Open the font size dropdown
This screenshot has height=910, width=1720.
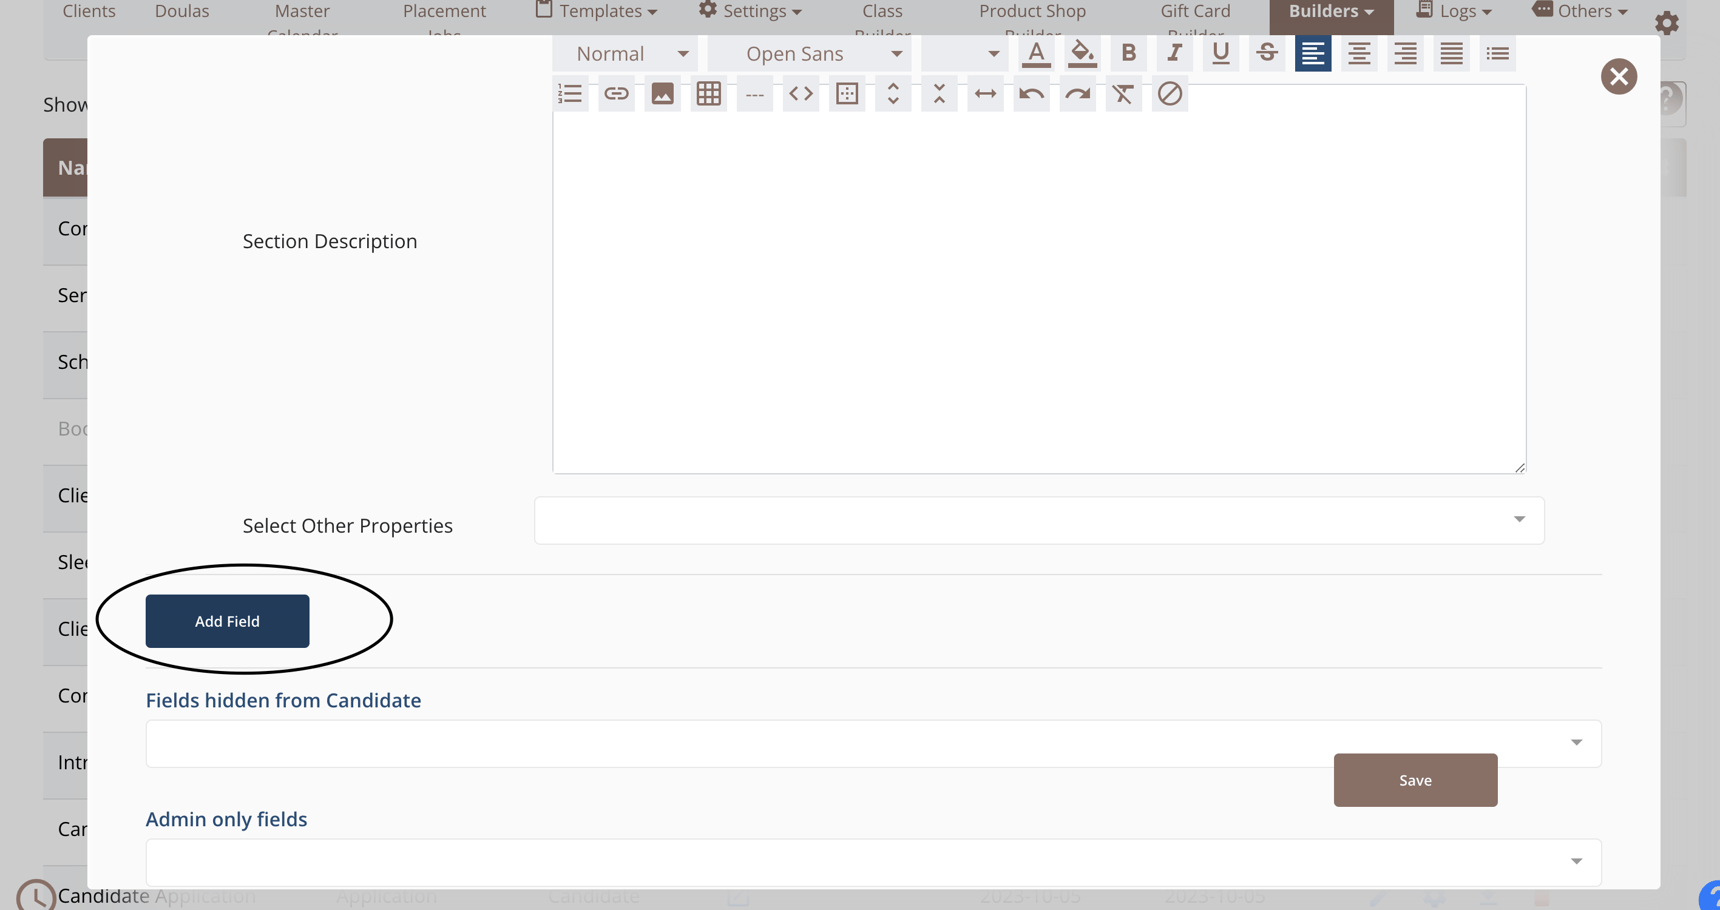click(x=964, y=53)
